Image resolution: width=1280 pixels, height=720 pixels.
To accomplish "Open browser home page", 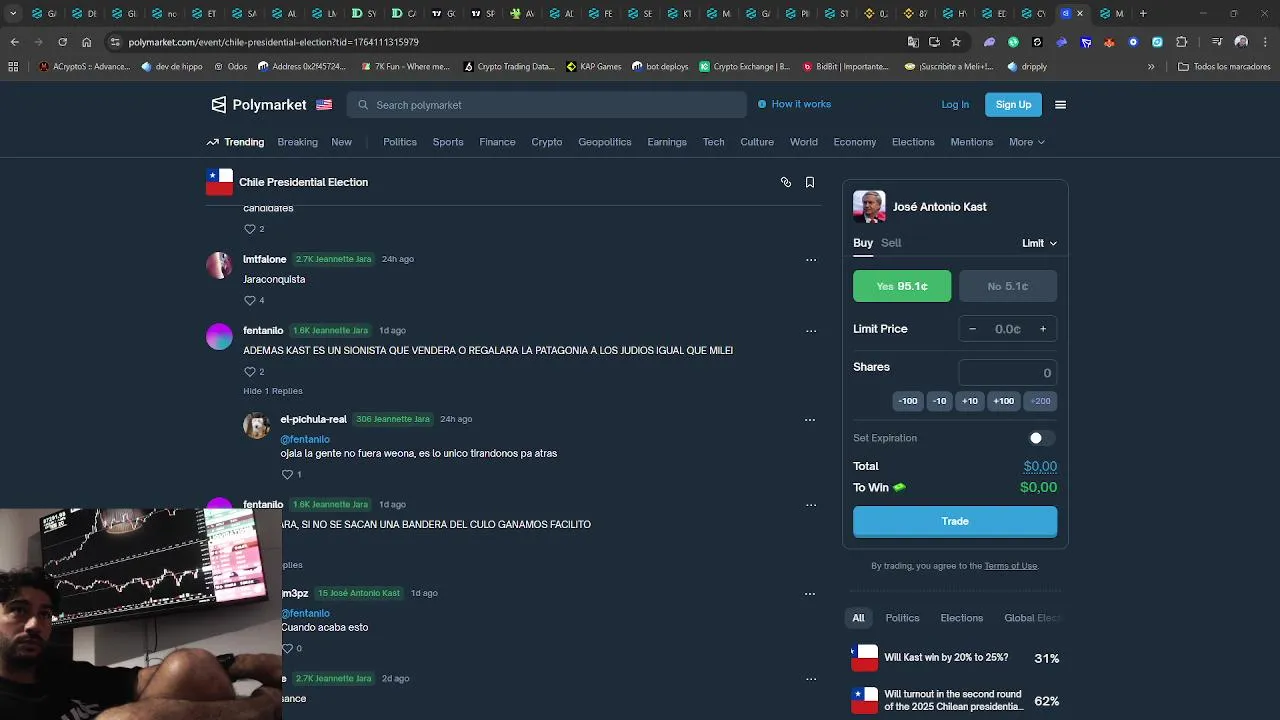I will (86, 42).
